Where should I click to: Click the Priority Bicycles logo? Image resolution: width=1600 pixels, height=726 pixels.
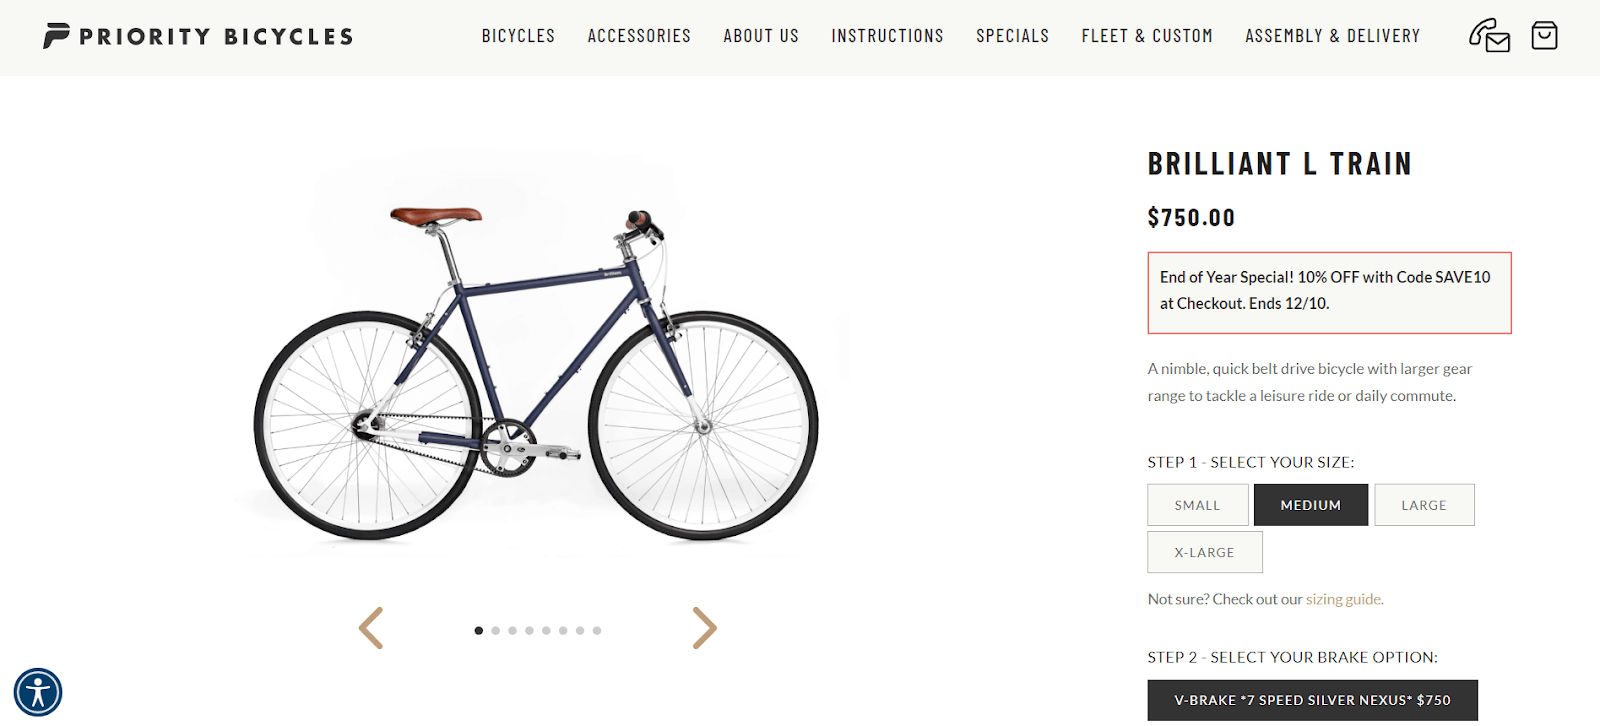click(198, 36)
